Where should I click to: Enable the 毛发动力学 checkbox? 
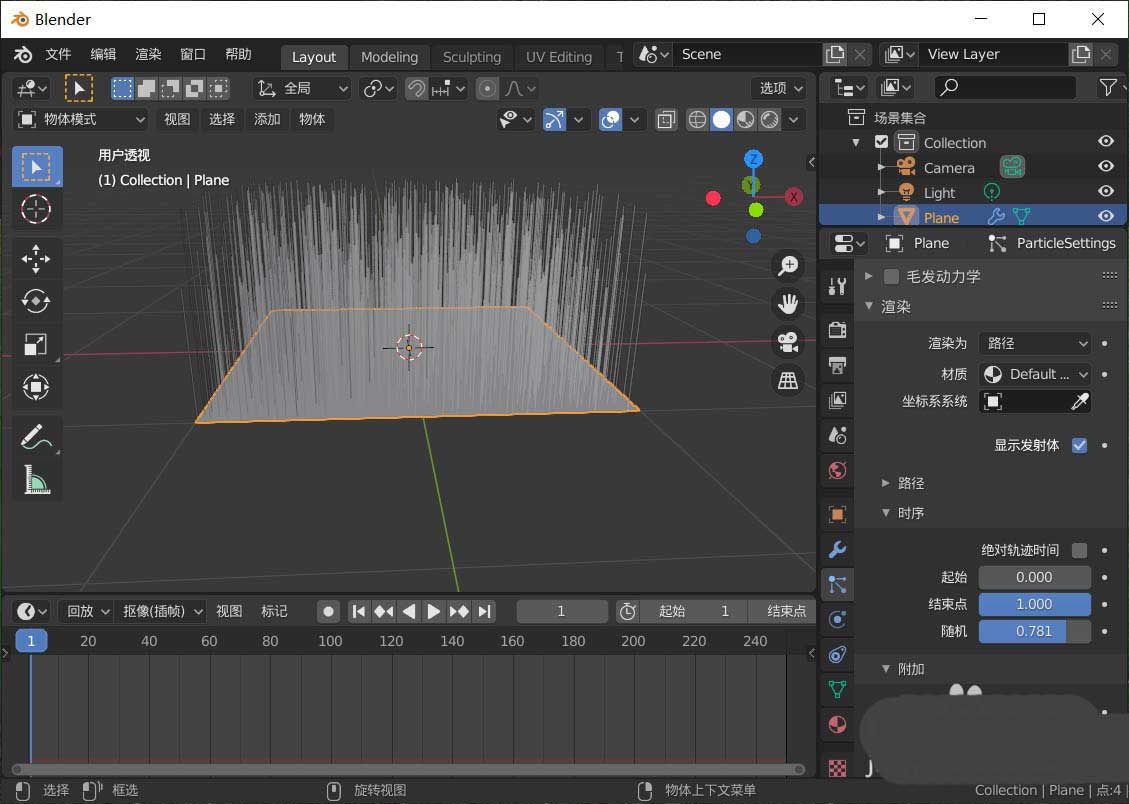(x=891, y=276)
